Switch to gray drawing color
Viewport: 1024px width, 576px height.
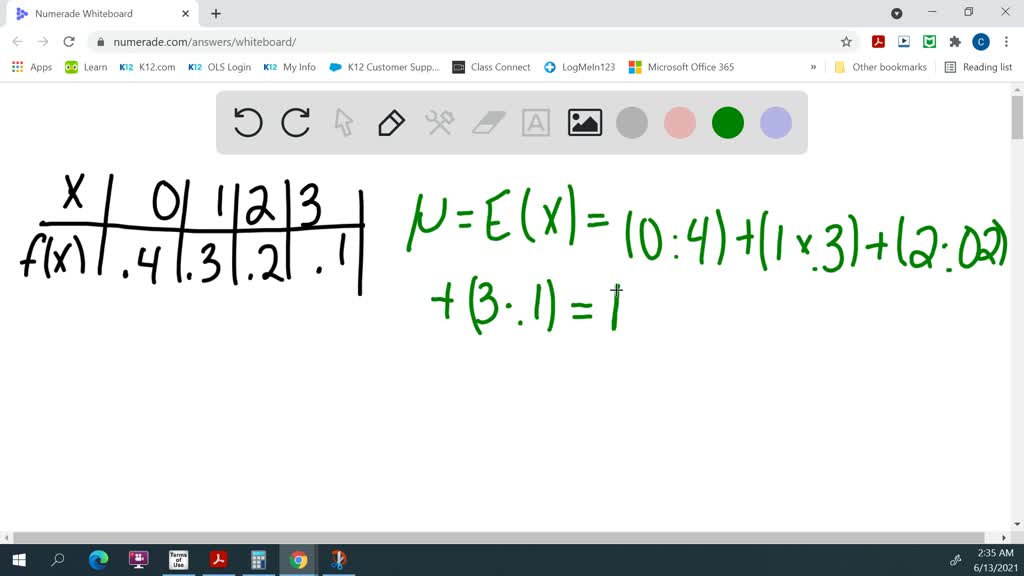[632, 122]
